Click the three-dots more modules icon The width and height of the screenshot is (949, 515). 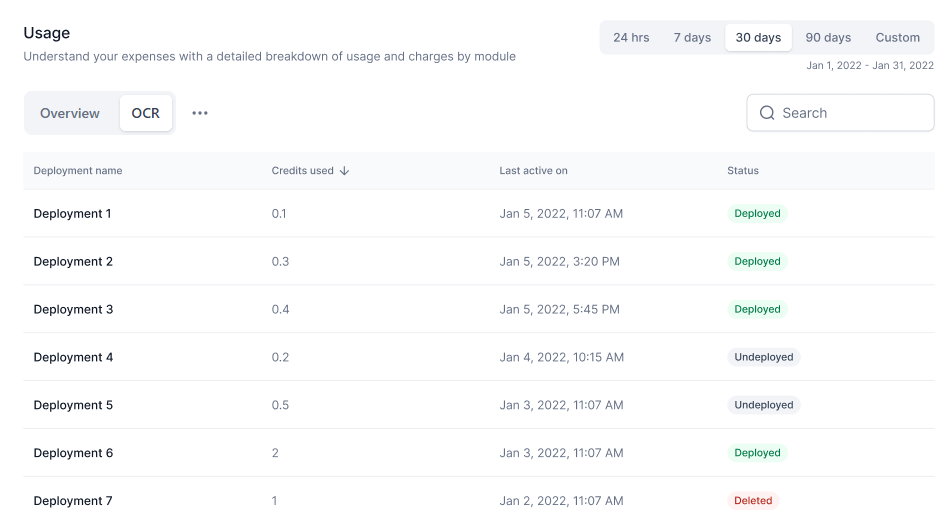point(200,113)
